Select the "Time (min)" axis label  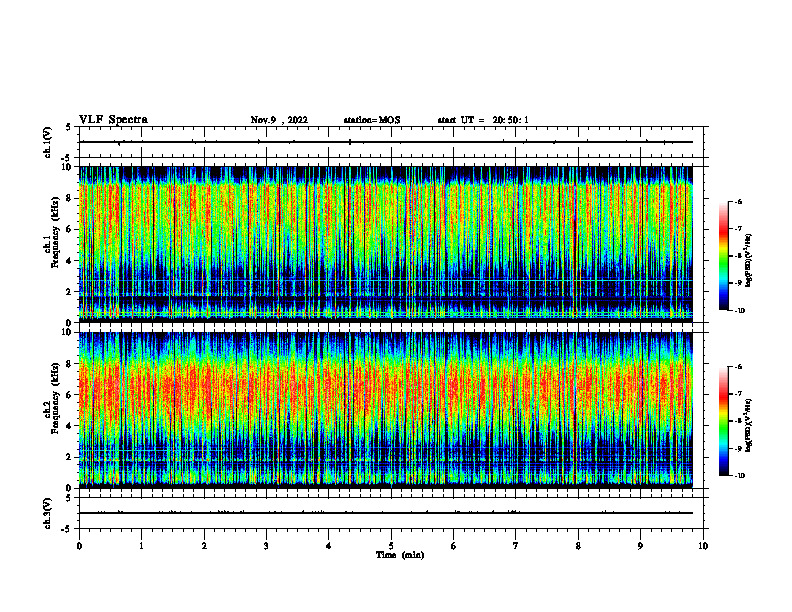(400, 555)
